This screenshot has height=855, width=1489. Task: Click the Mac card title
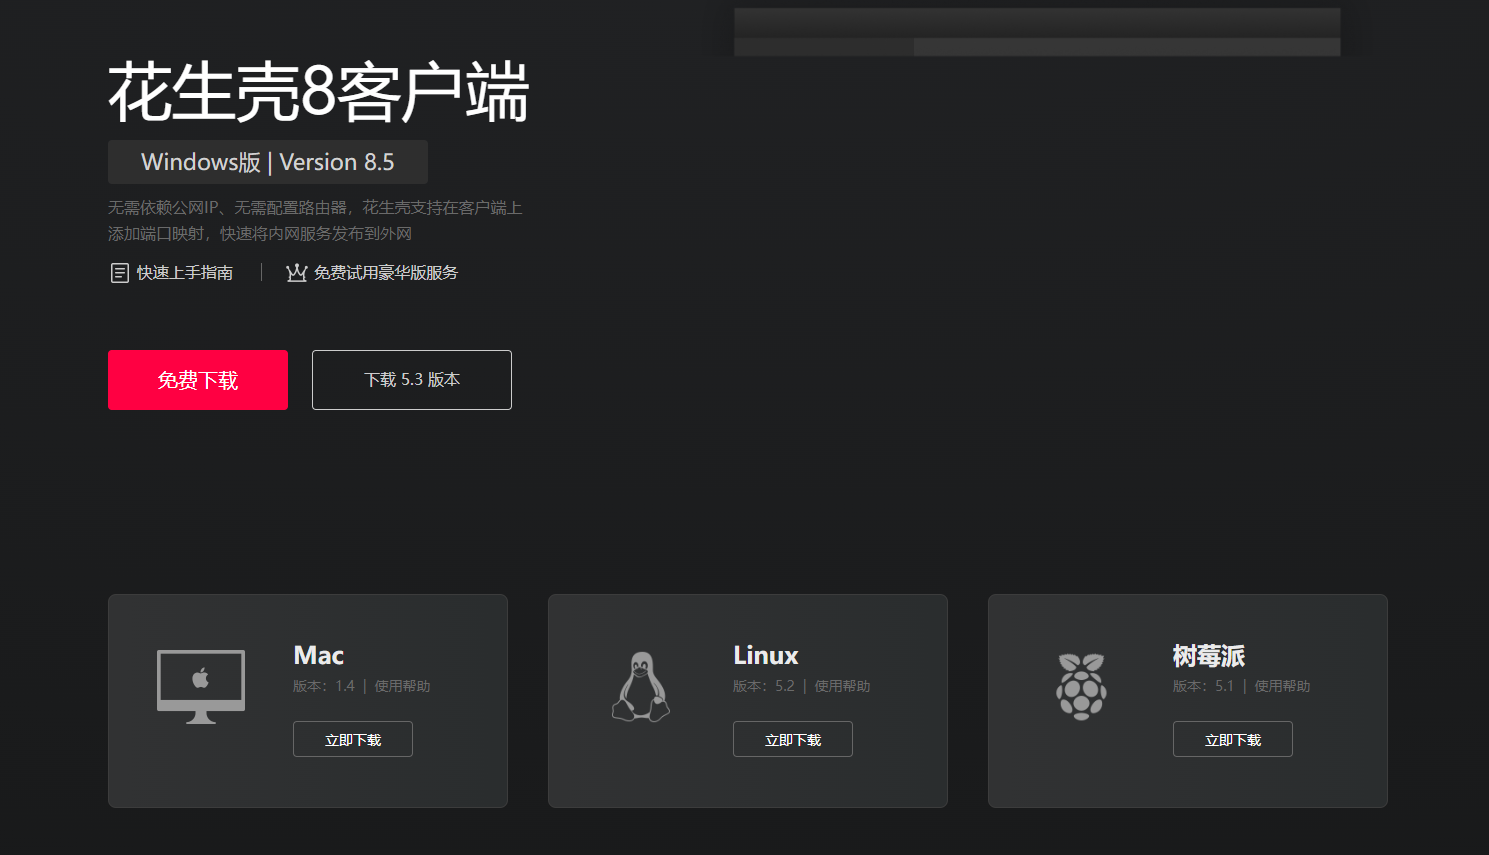point(319,656)
